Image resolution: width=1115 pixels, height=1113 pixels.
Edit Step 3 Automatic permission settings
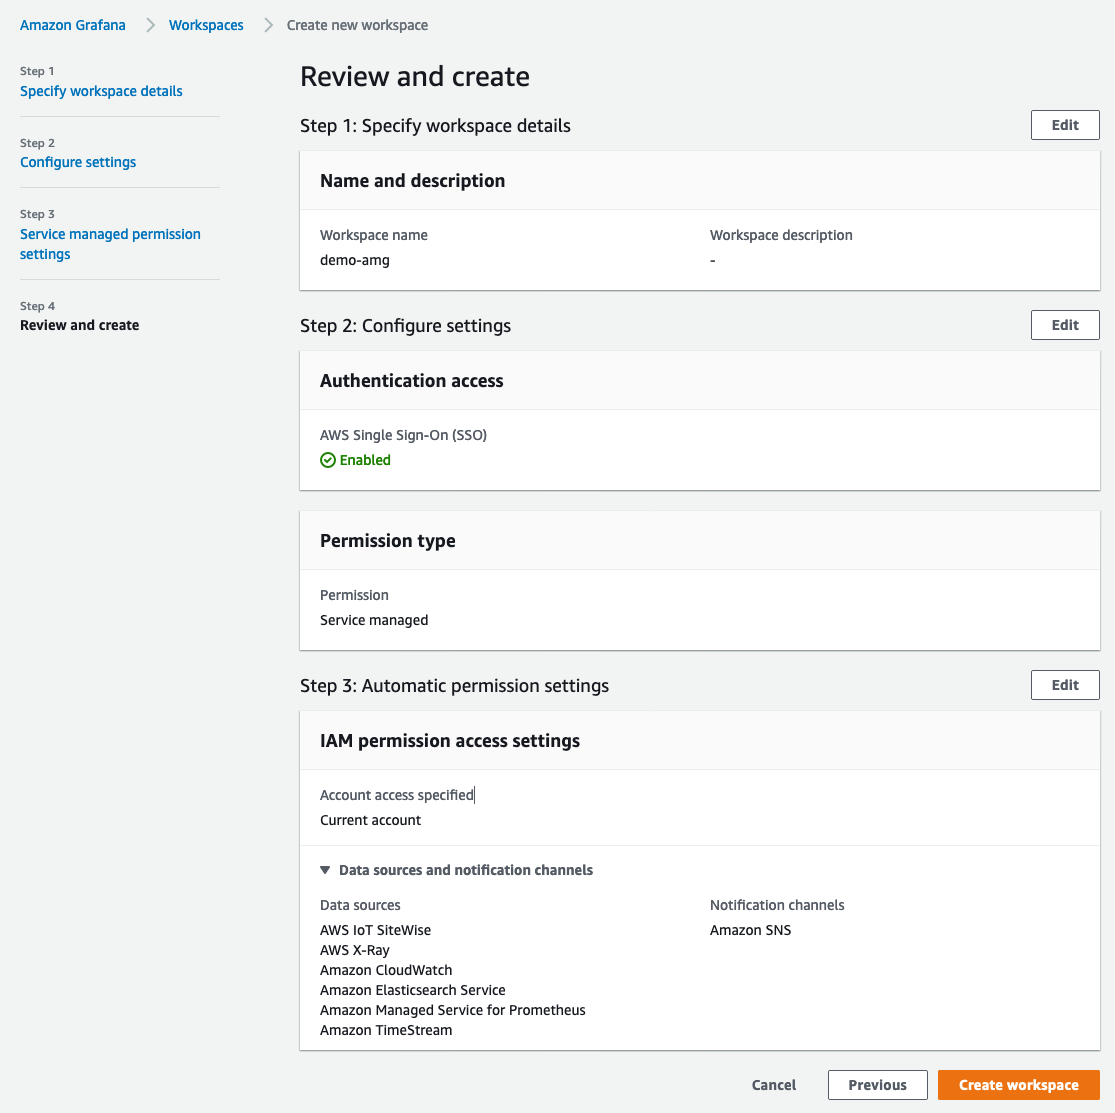point(1065,685)
